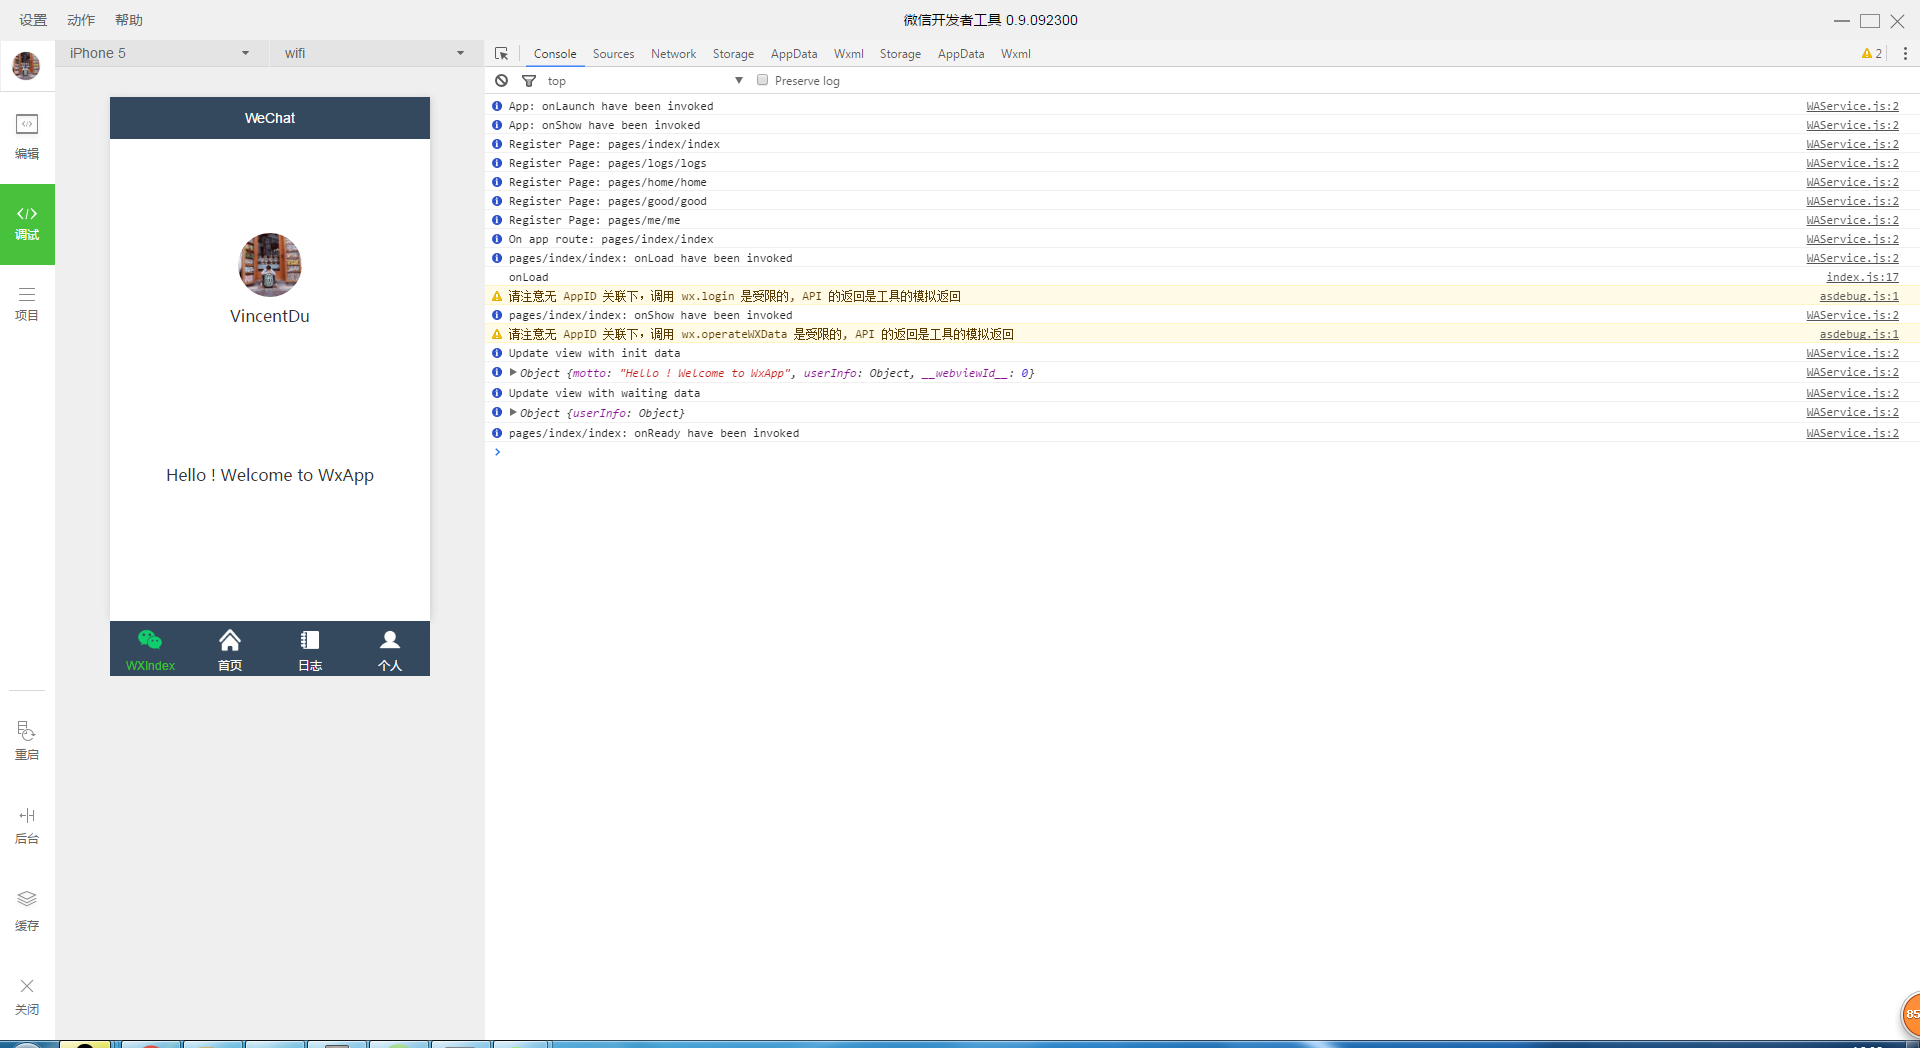Select log 'App: onLaunch have been invoked'
This screenshot has height=1048, width=1920.
click(611, 106)
